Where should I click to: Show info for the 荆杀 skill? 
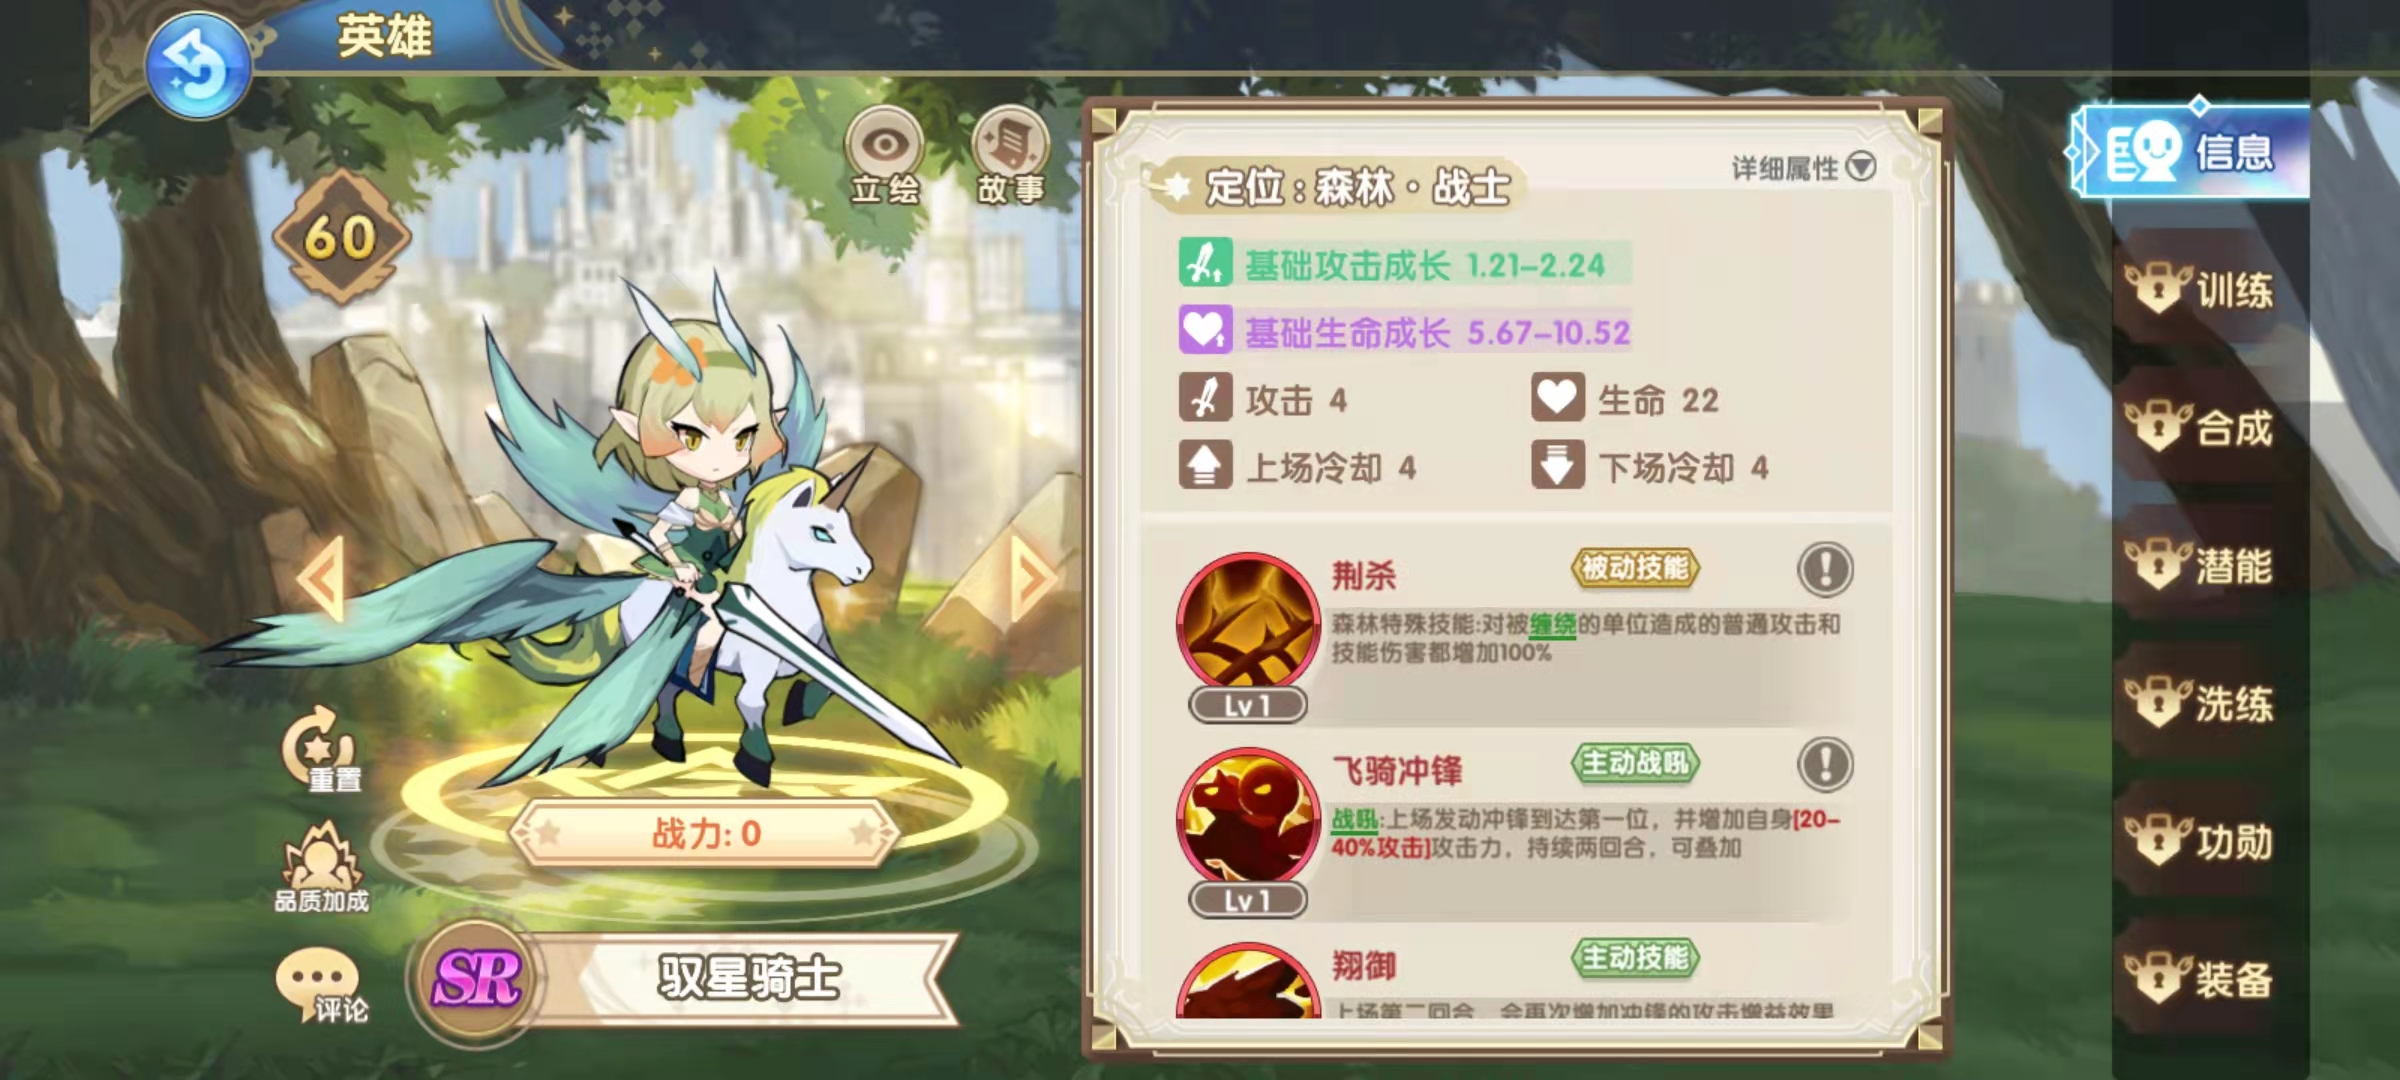[x=1825, y=570]
